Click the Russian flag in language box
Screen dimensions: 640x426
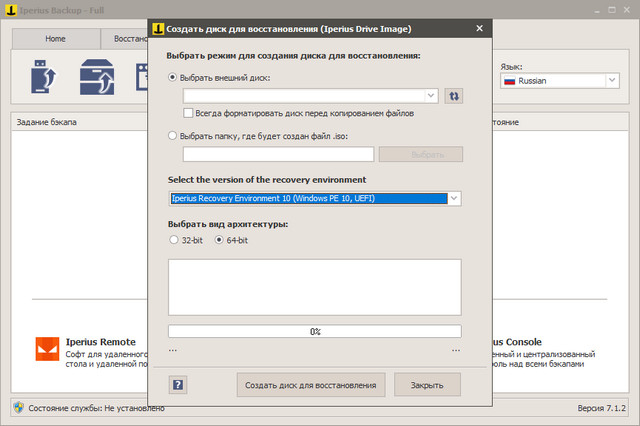[x=509, y=81]
